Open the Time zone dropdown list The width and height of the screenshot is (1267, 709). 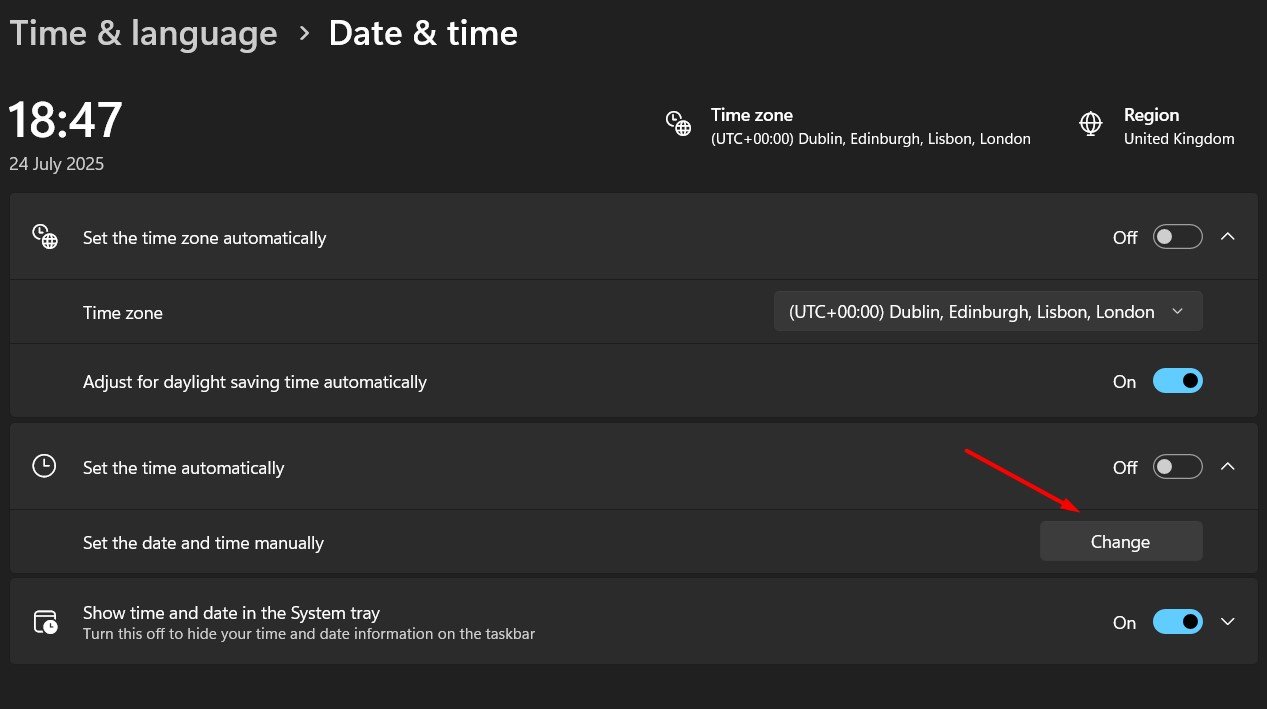pos(988,312)
